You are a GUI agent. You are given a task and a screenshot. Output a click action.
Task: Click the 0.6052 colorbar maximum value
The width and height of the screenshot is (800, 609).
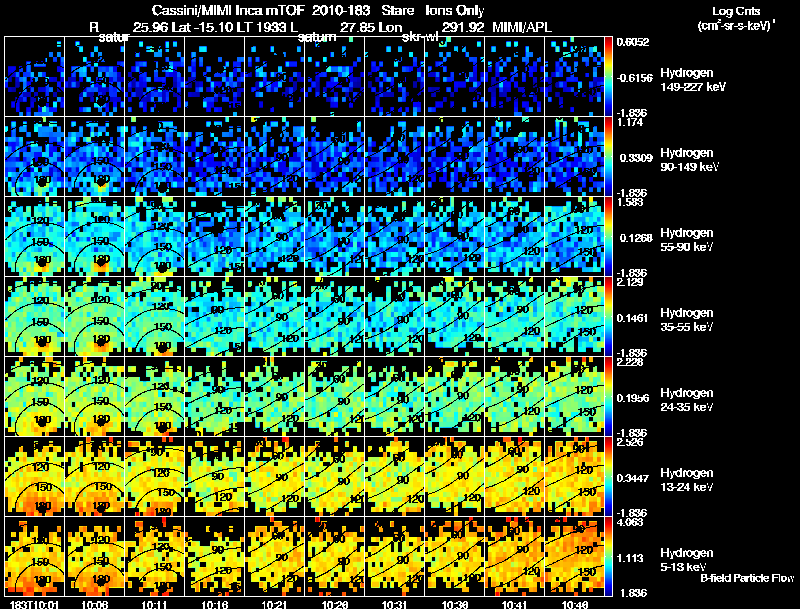[633, 42]
